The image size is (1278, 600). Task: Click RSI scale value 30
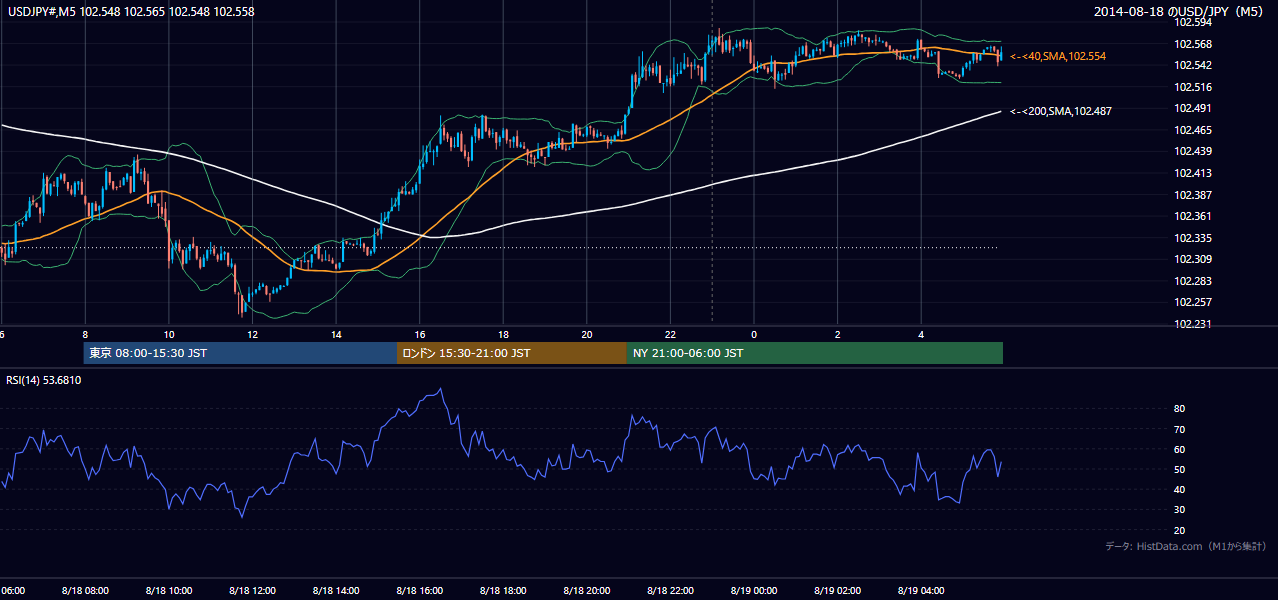click(x=1179, y=510)
